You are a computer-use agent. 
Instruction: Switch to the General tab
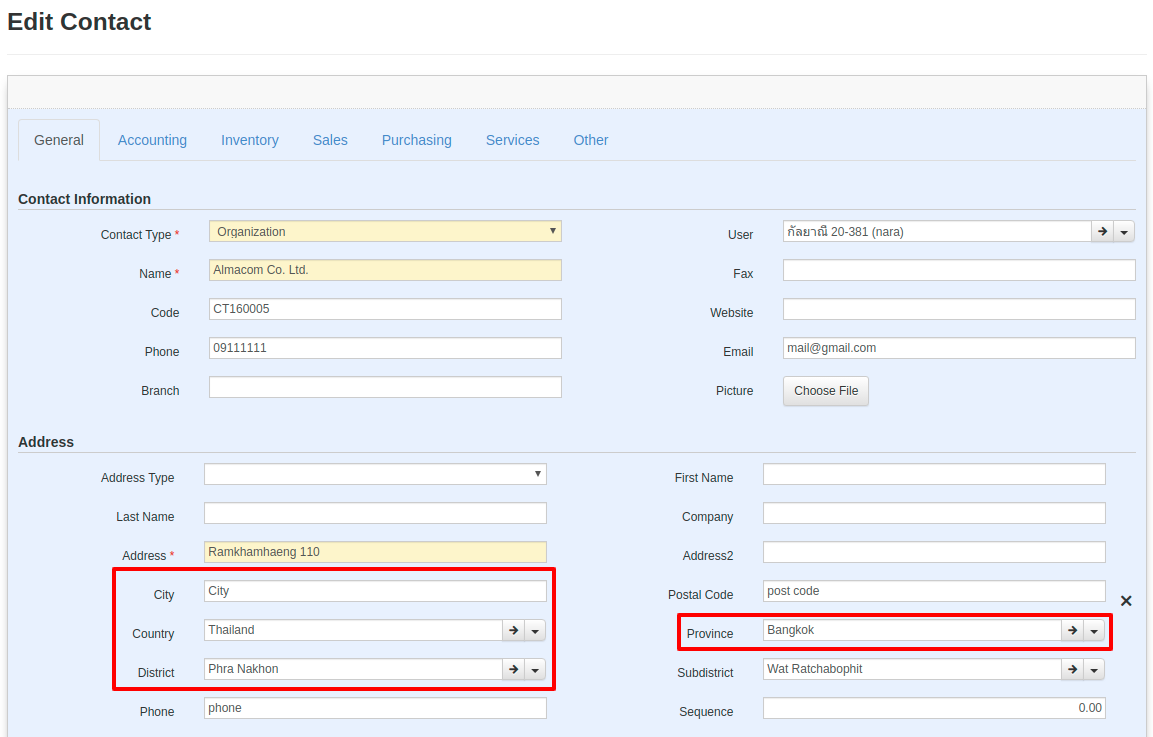(x=59, y=140)
